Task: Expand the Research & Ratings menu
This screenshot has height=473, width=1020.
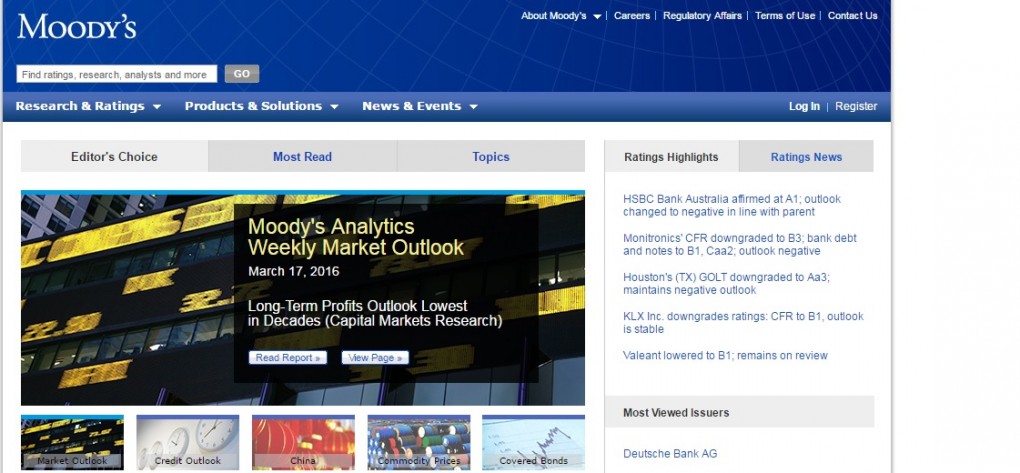Action: click(88, 106)
